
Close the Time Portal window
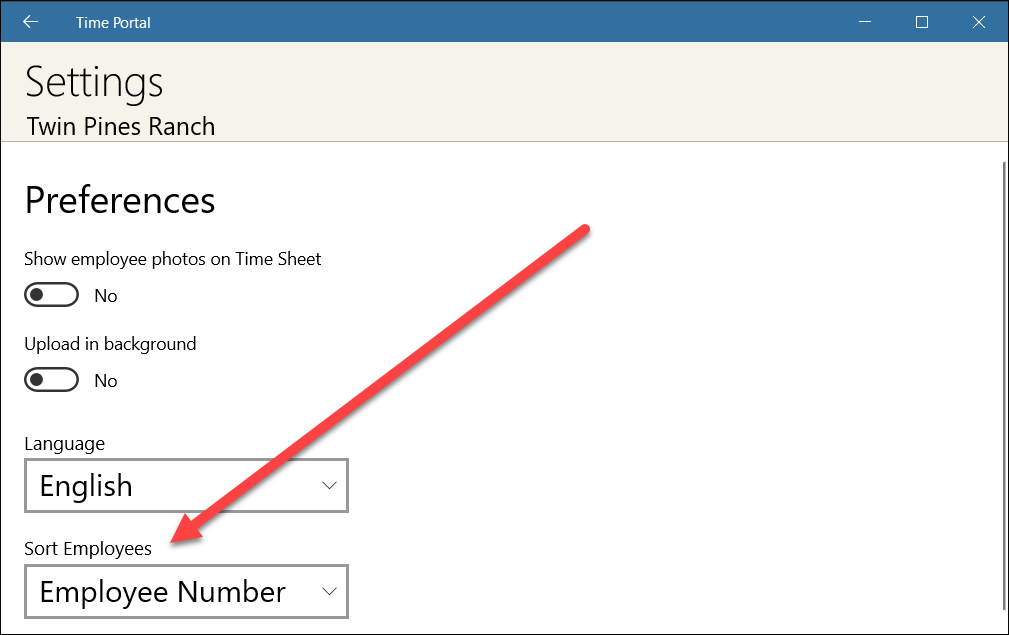979,22
